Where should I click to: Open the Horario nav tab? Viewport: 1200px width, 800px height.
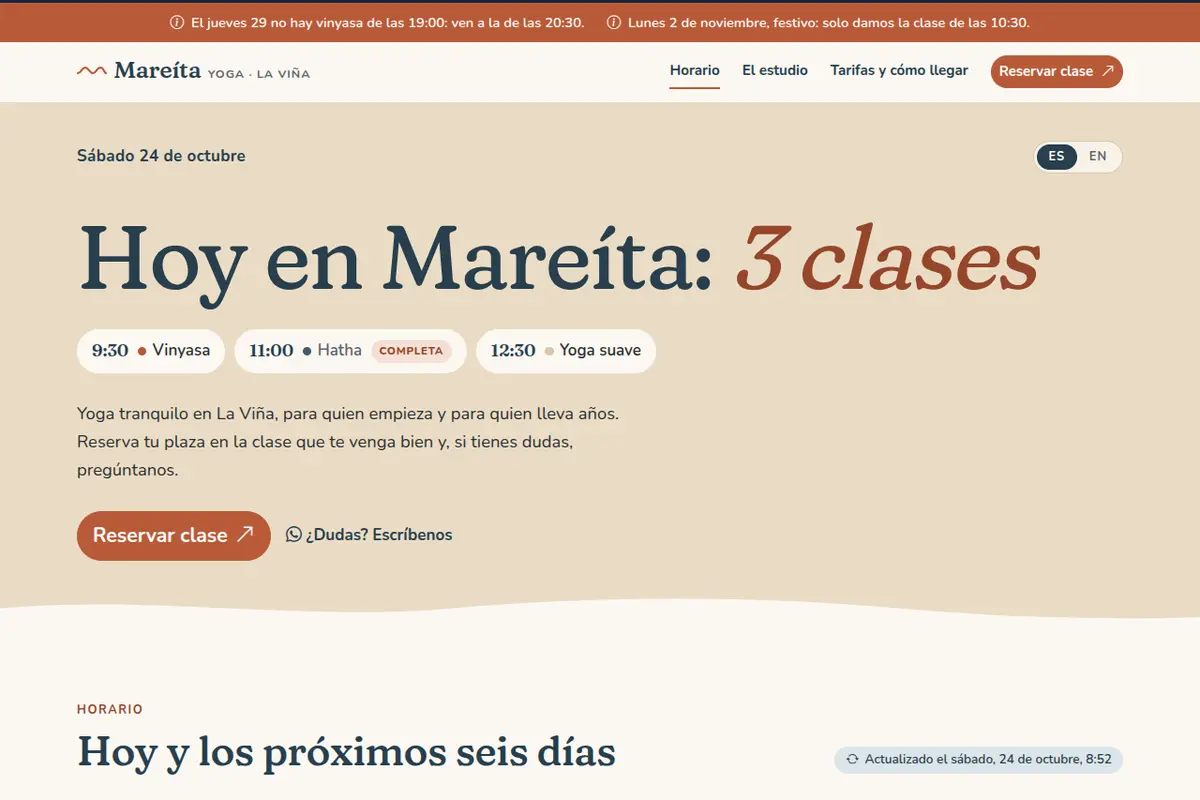tap(695, 71)
